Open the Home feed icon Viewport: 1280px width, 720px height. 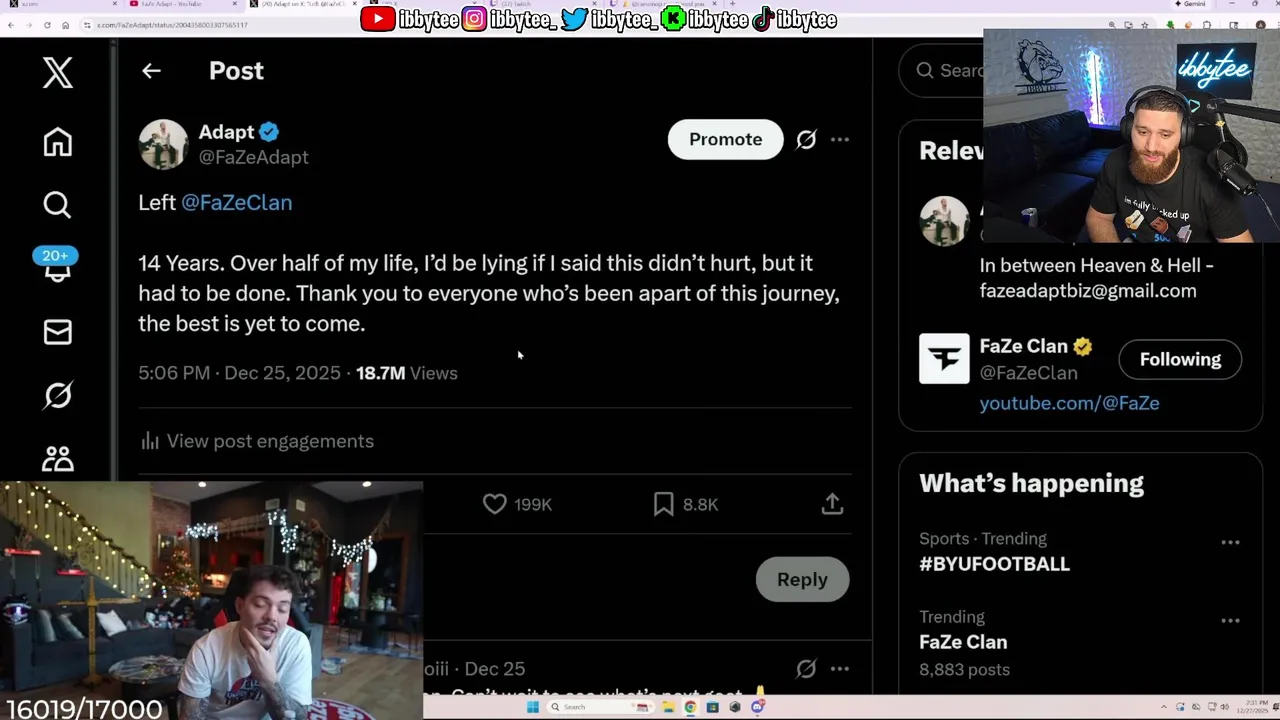(x=57, y=141)
